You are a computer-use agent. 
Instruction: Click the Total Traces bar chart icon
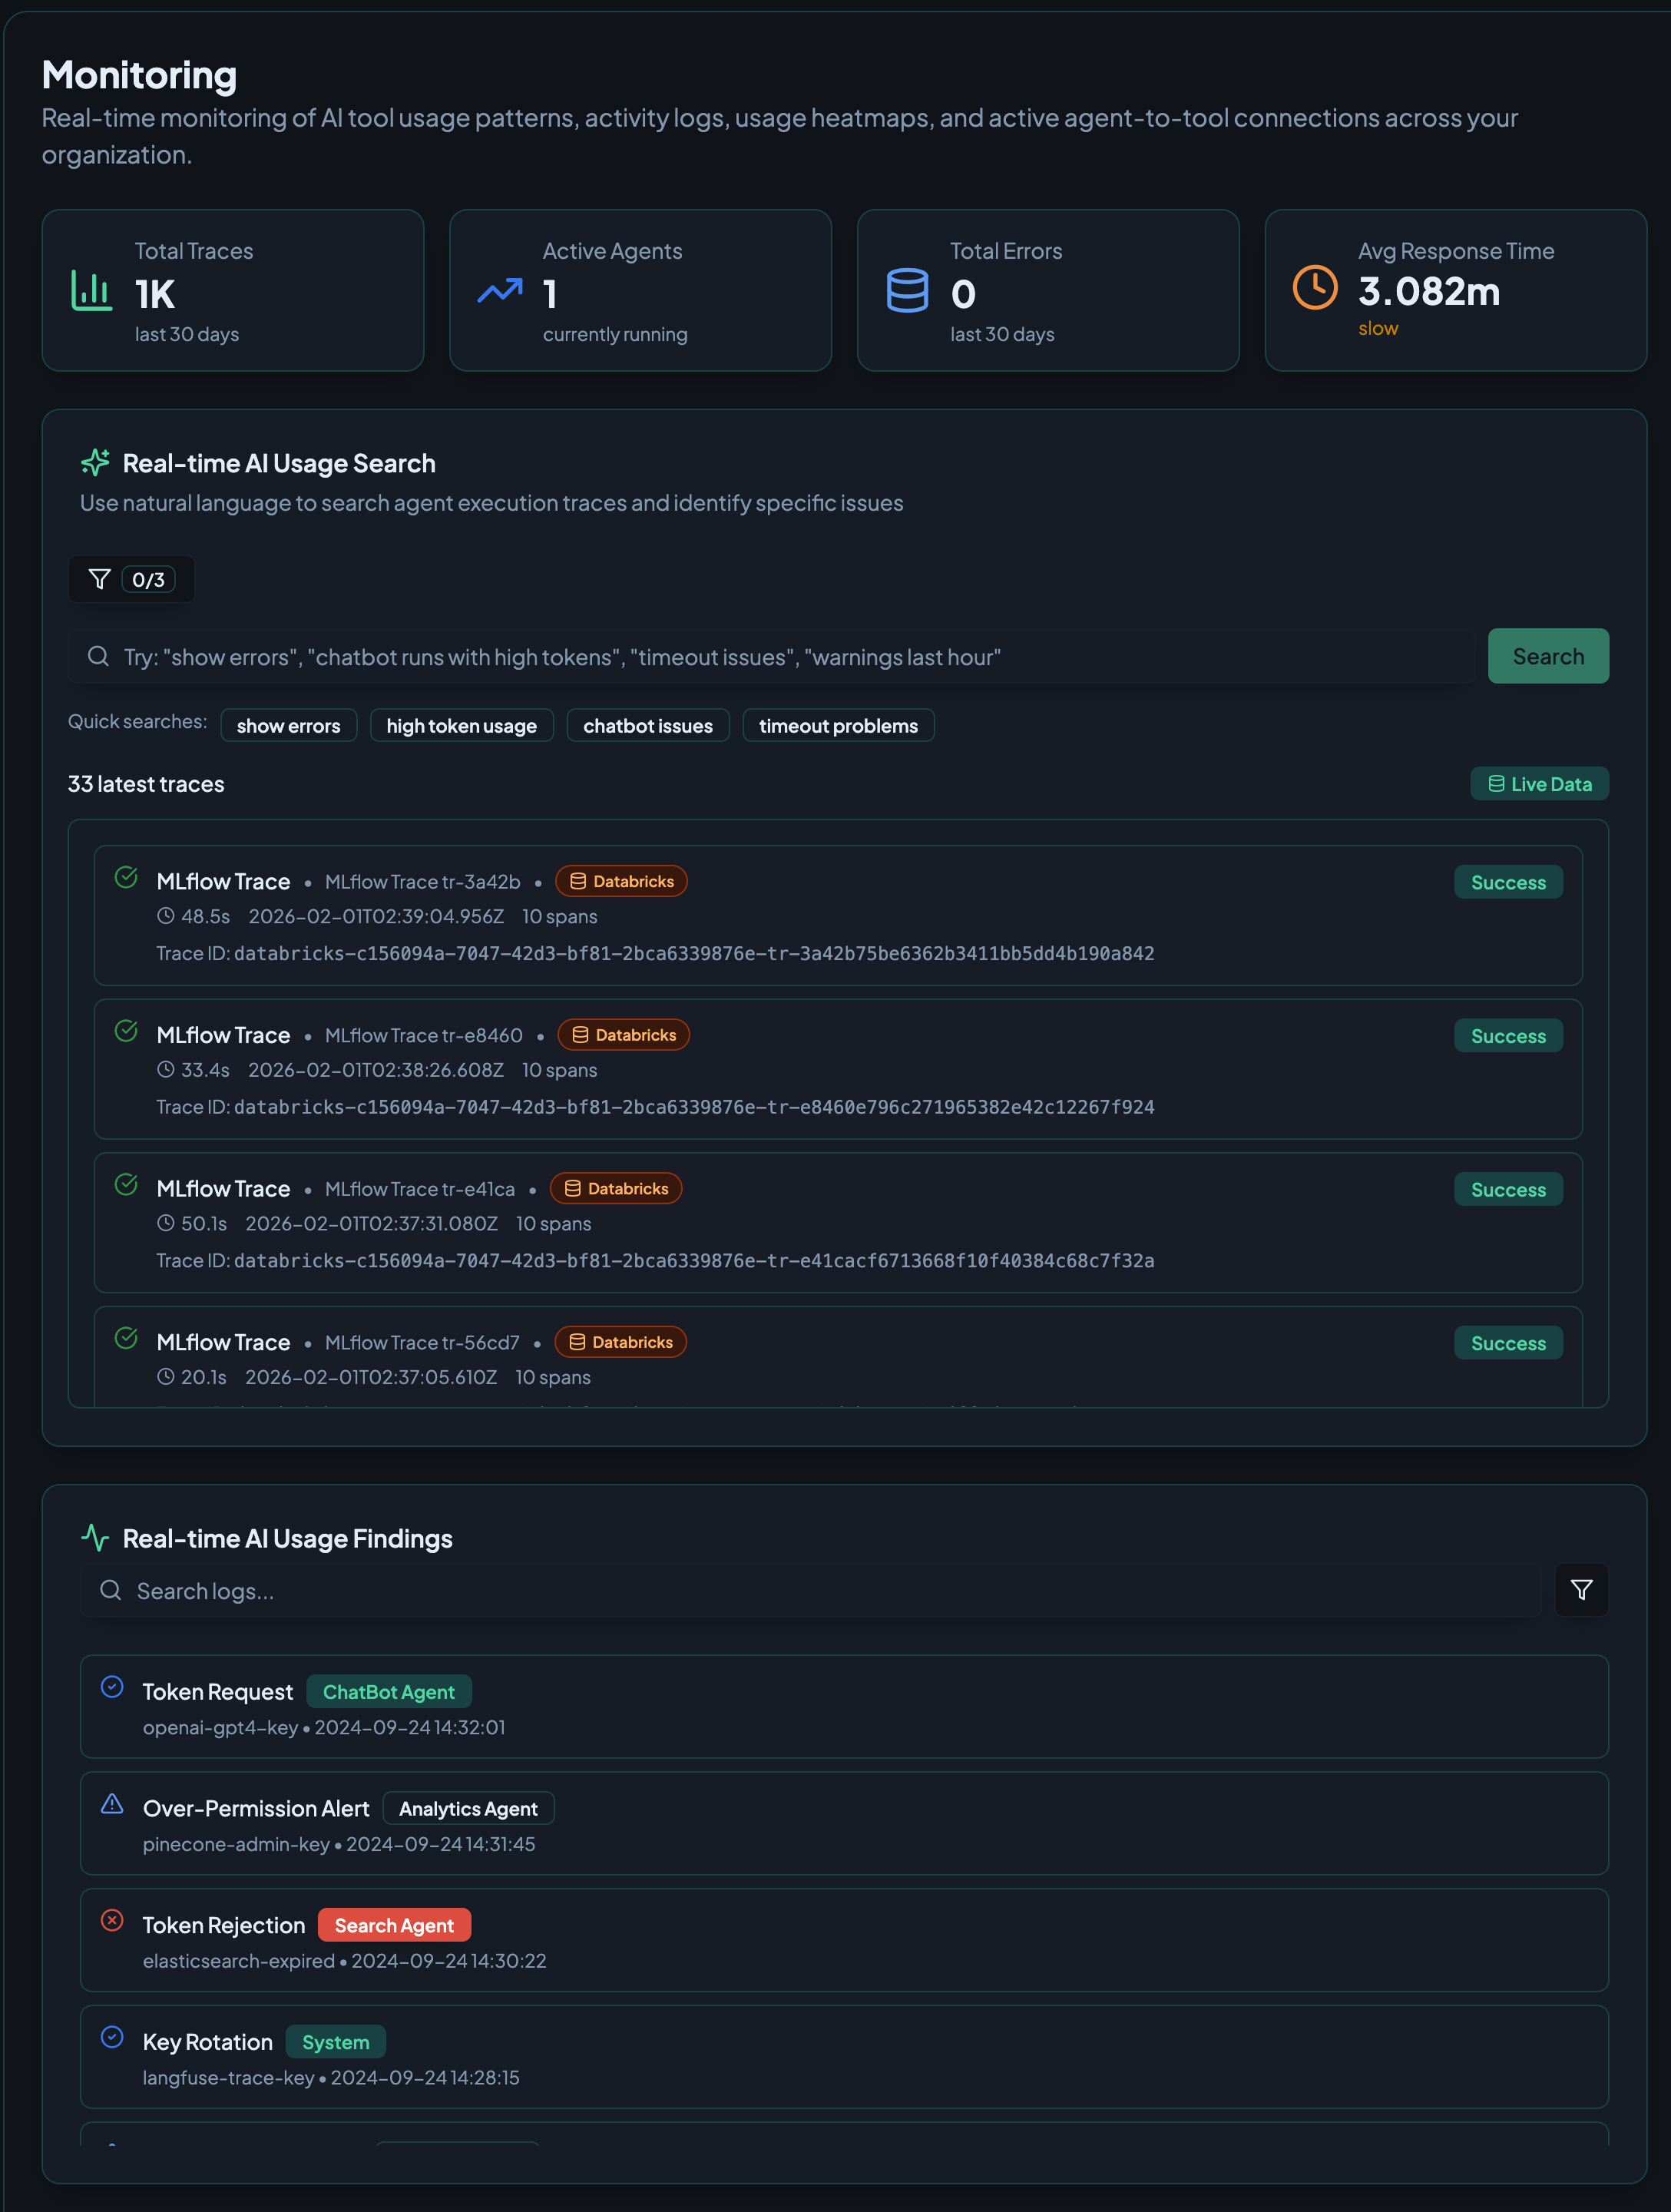coord(92,291)
